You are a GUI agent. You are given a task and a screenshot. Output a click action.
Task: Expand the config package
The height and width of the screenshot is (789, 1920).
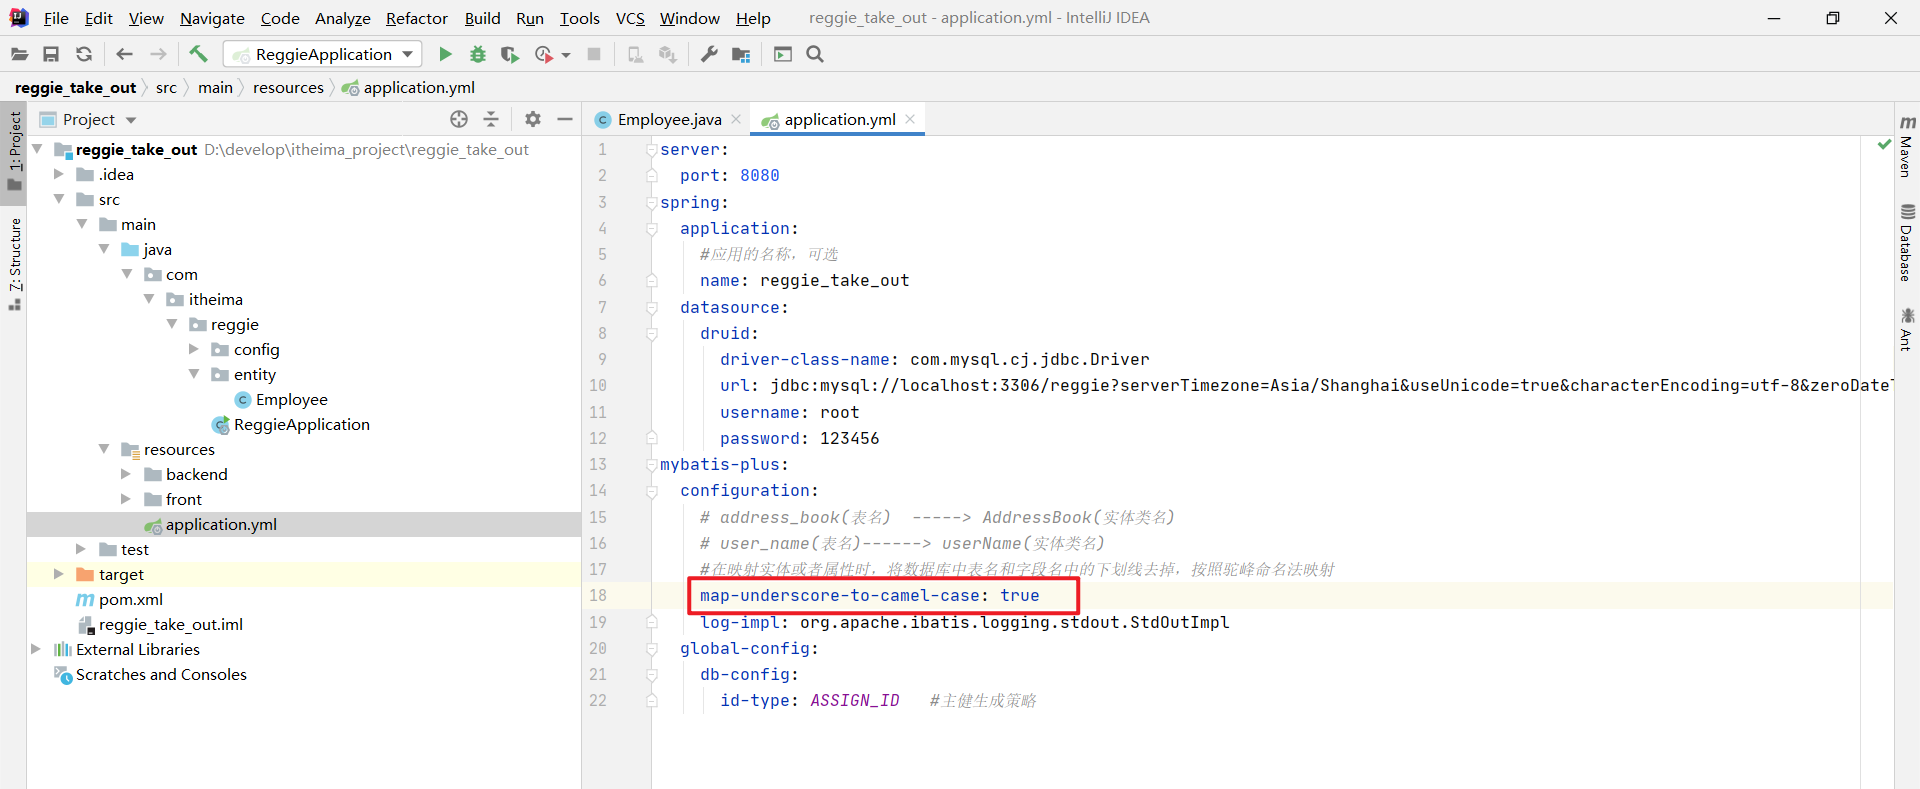pyautogui.click(x=194, y=349)
